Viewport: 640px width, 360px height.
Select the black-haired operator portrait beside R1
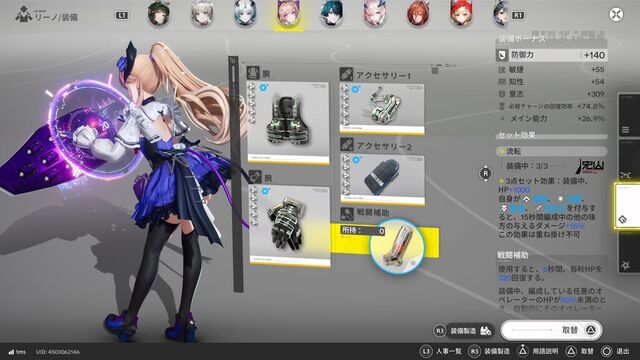click(x=500, y=14)
